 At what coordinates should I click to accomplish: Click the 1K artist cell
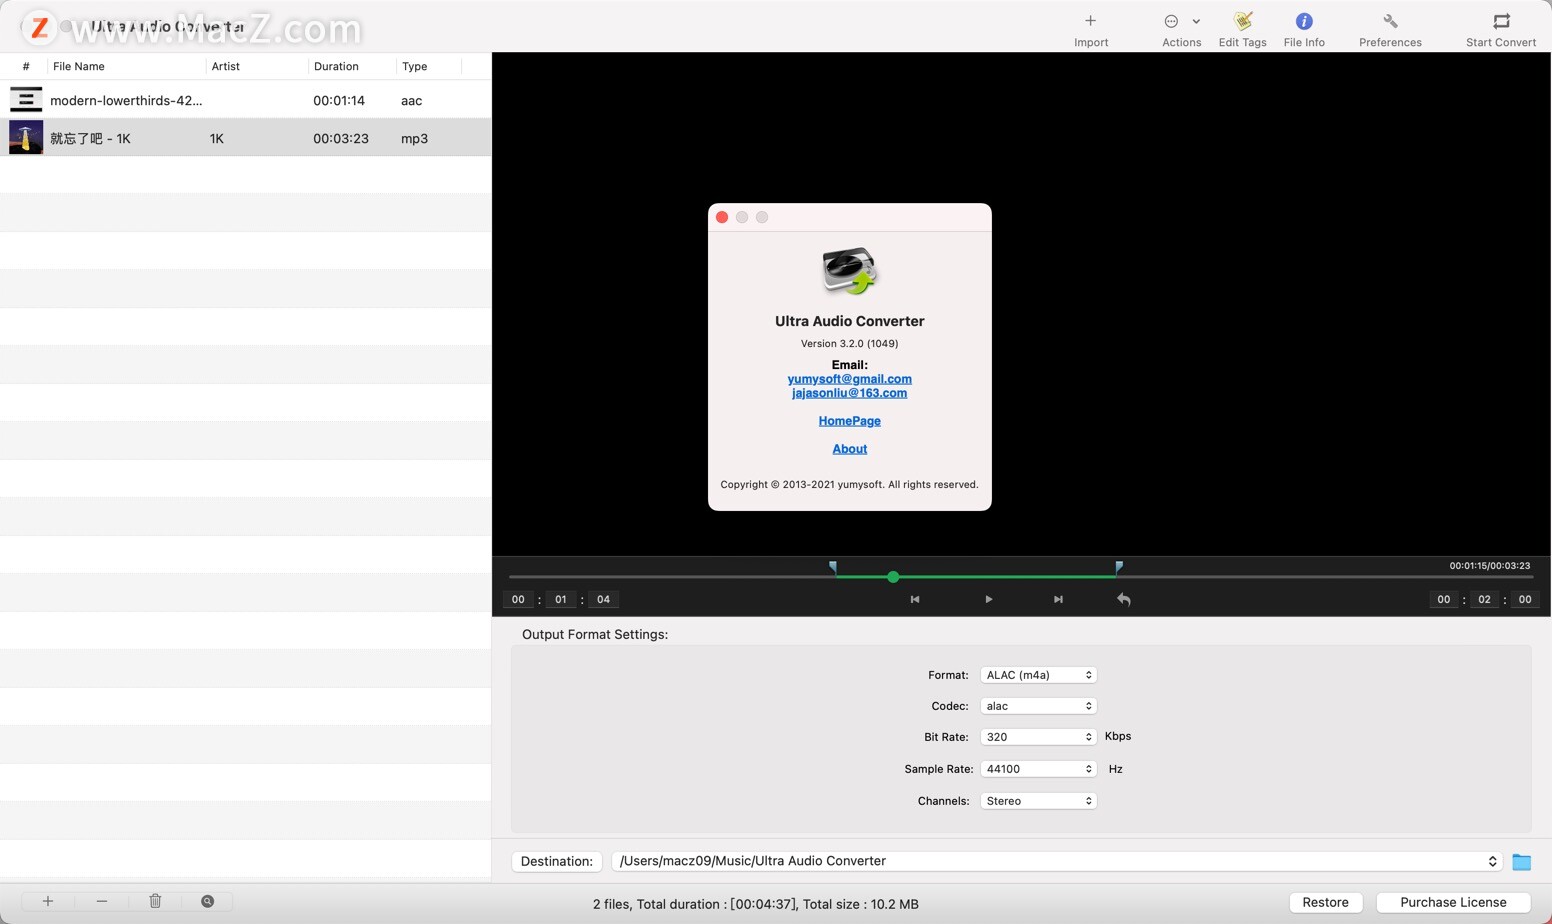[x=216, y=138]
